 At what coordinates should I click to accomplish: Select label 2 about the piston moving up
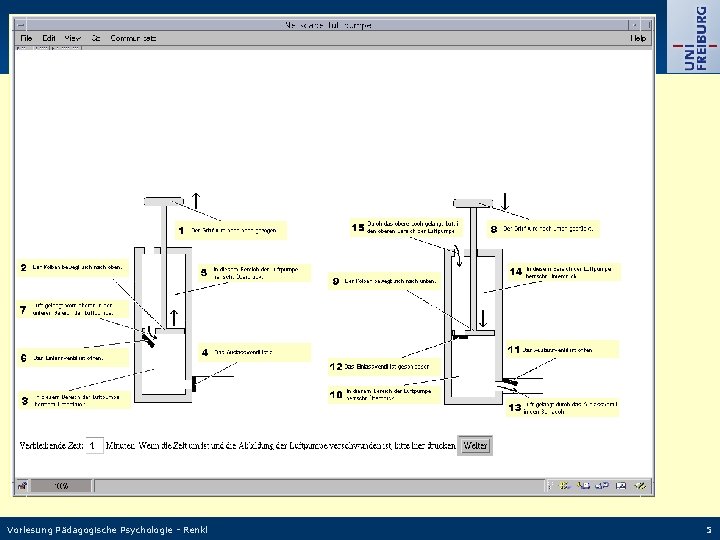click(73, 268)
